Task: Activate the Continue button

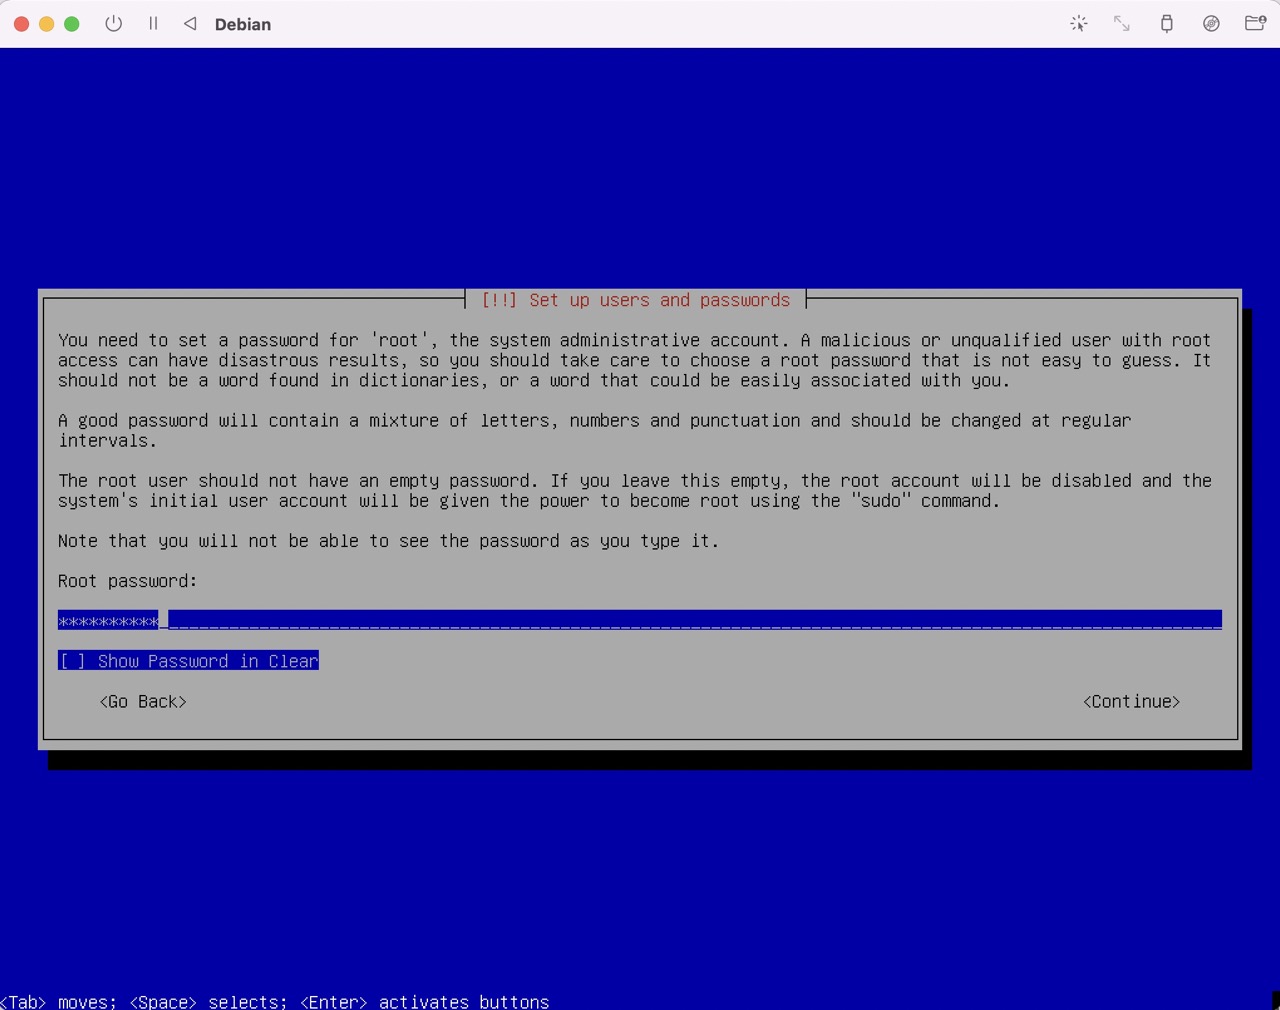Action: 1131,701
